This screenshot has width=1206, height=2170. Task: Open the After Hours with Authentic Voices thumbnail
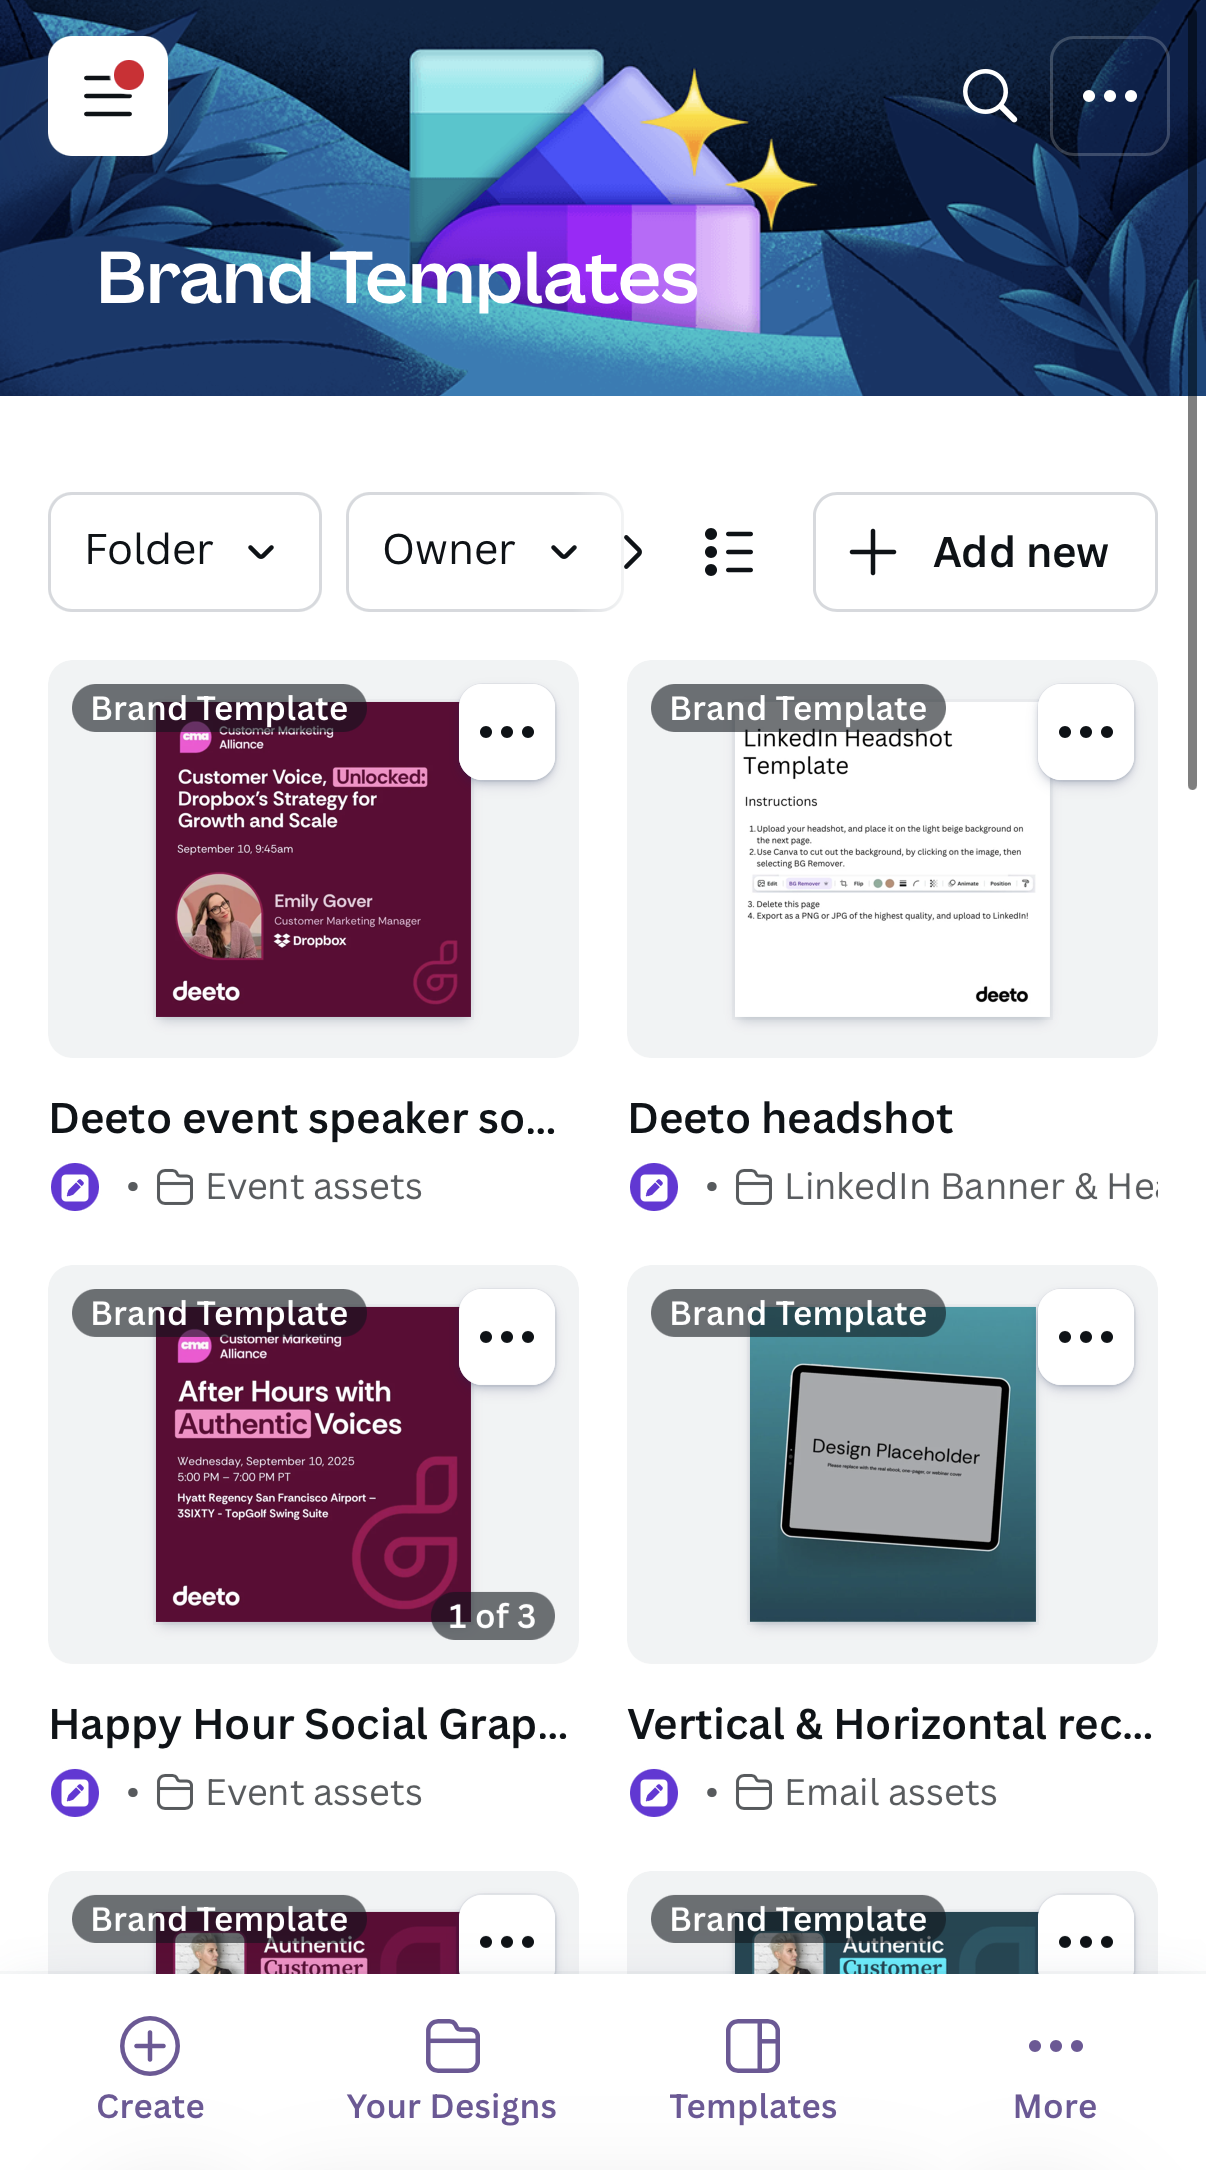tap(313, 1464)
